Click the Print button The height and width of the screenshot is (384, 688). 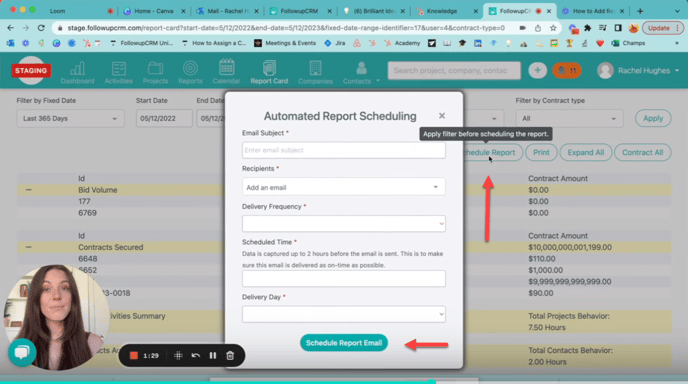pyautogui.click(x=541, y=152)
